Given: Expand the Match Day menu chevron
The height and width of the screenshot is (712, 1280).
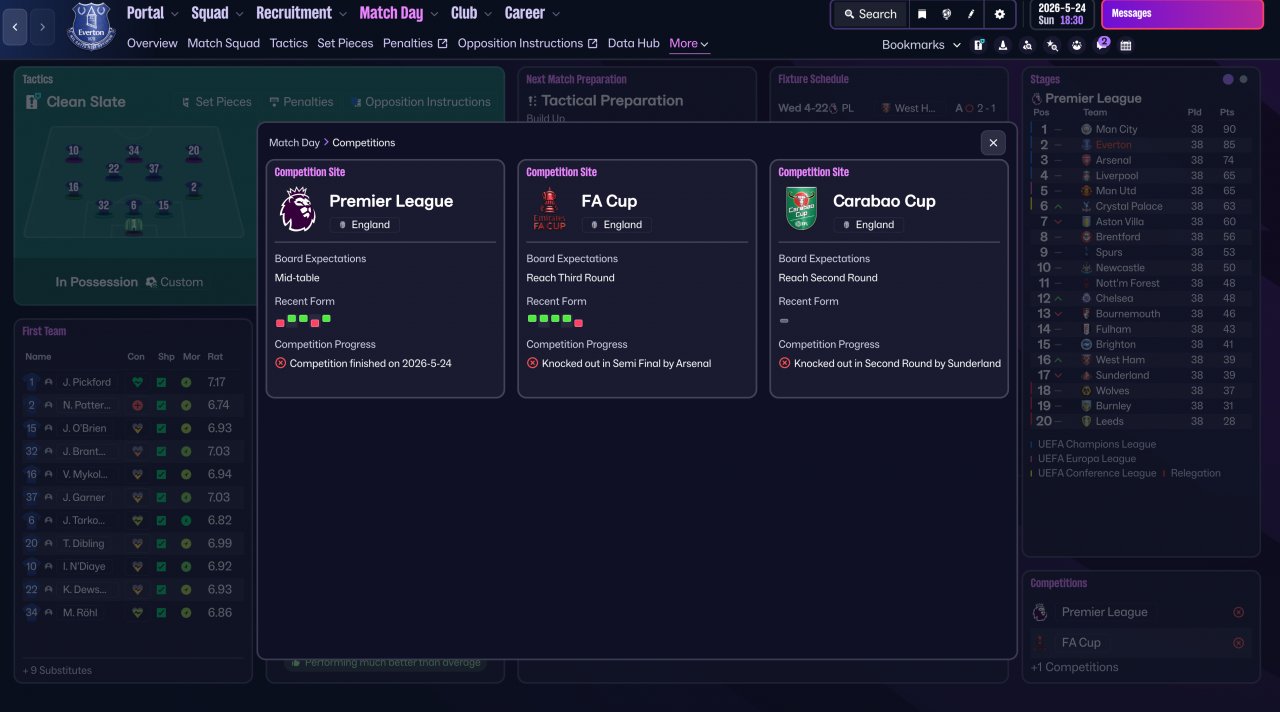Looking at the screenshot, I should coord(434,14).
